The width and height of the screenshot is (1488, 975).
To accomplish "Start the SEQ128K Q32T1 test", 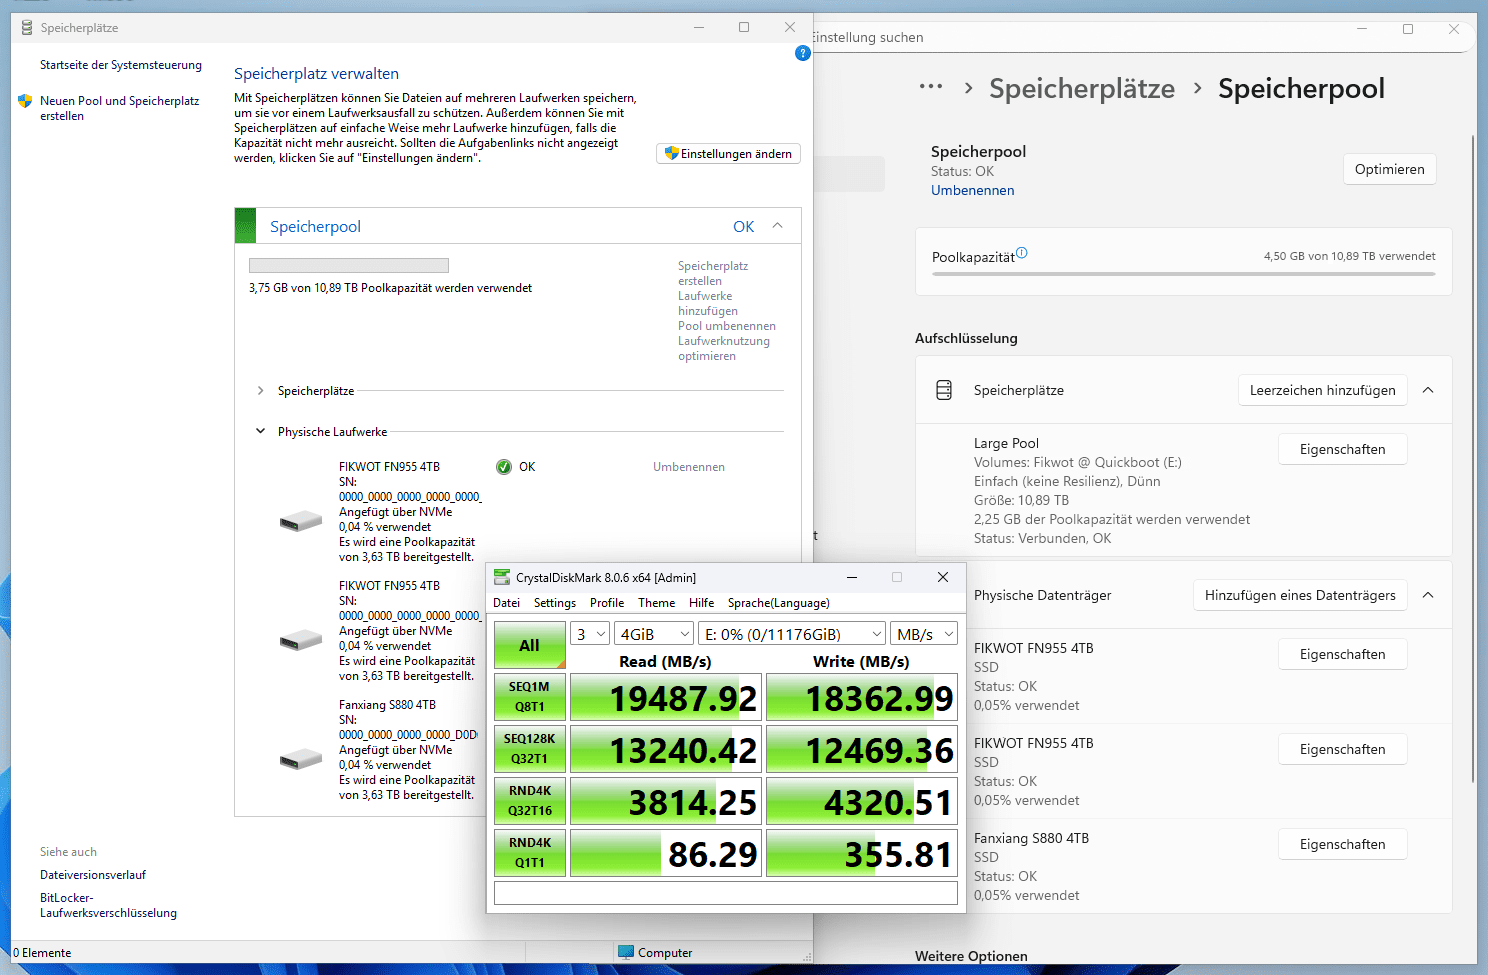I will point(530,749).
